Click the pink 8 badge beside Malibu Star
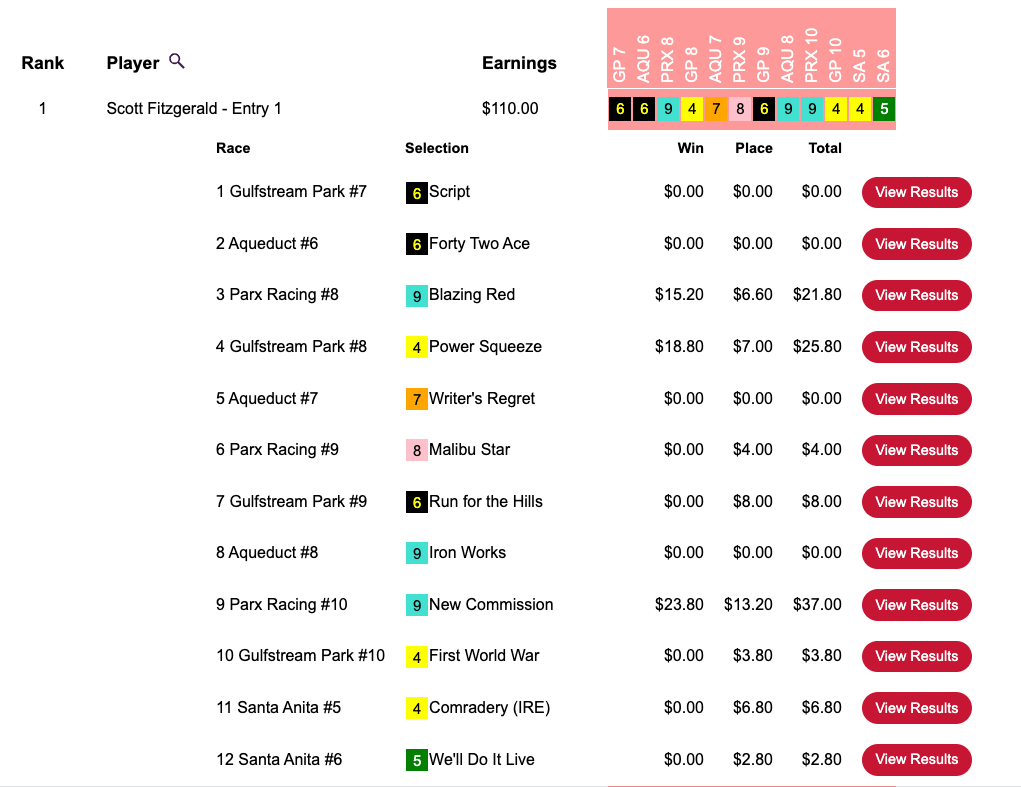 (417, 450)
